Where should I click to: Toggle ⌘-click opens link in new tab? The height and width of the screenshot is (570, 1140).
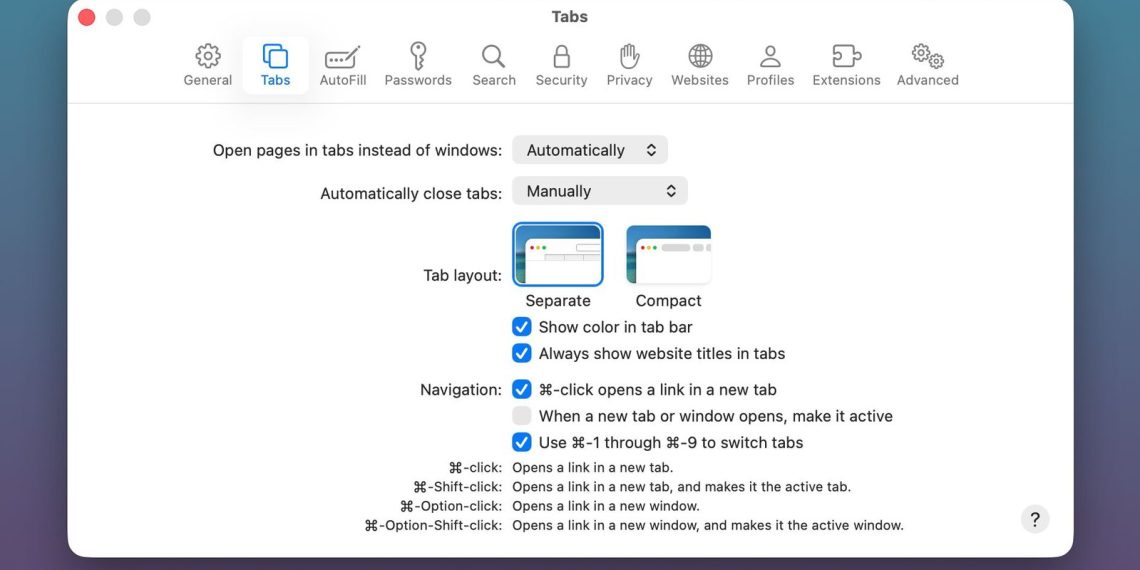[x=522, y=390]
